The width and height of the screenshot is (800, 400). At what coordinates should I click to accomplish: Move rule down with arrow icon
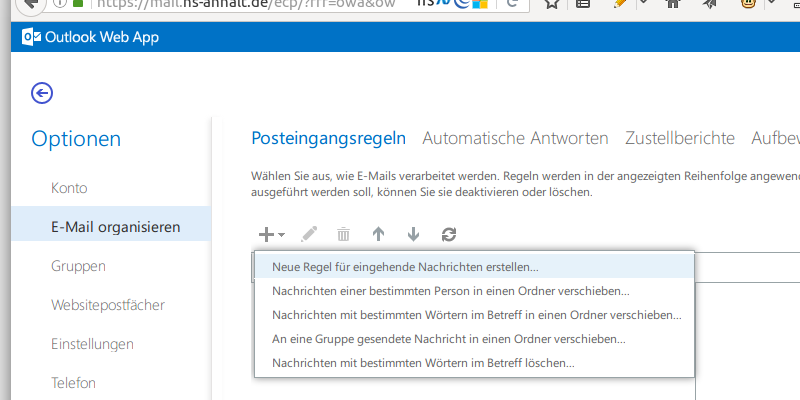click(413, 234)
